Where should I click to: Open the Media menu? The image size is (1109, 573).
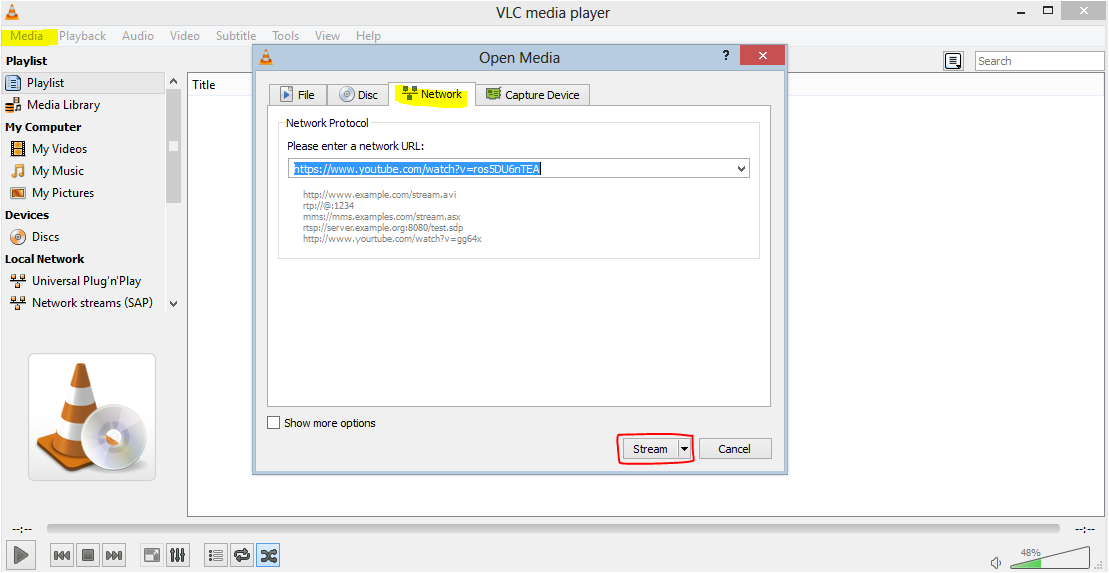pyautogui.click(x=27, y=35)
